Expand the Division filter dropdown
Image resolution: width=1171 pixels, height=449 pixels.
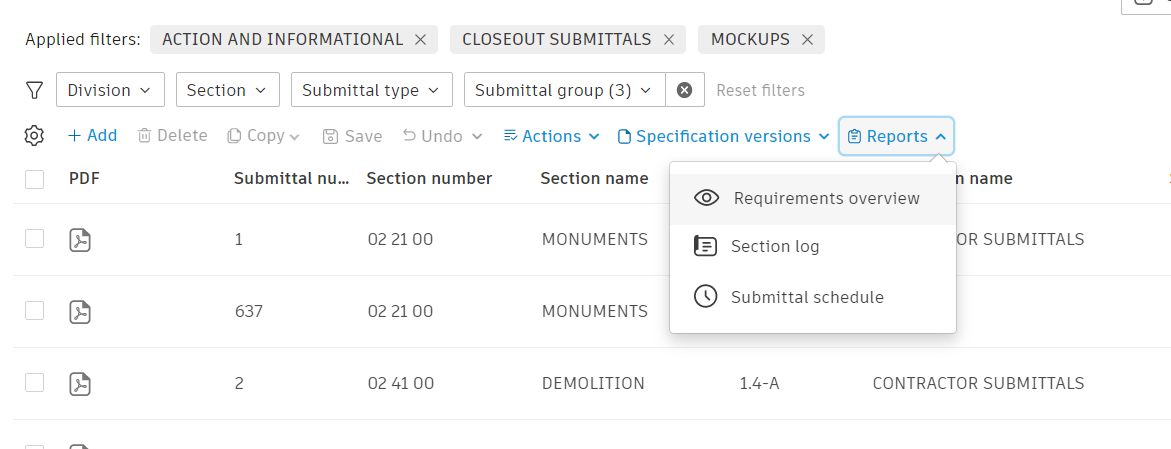(110, 90)
